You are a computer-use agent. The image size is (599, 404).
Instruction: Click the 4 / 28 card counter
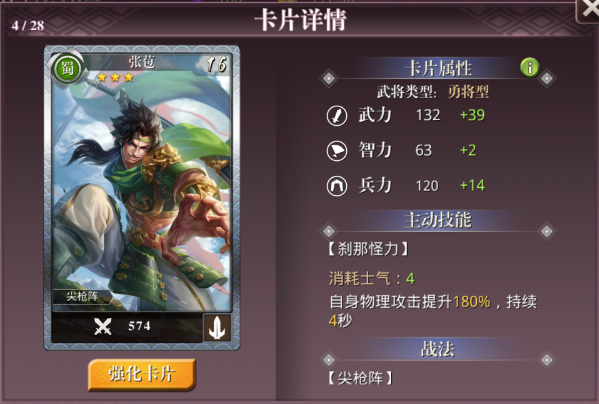tap(28, 26)
